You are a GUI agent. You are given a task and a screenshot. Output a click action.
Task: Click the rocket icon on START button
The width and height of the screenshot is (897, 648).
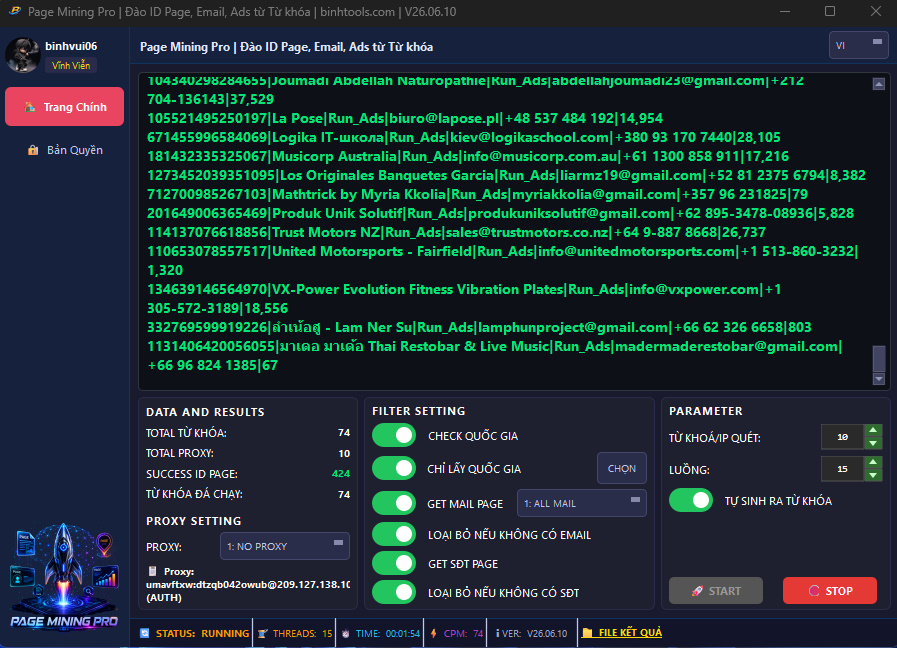click(697, 591)
